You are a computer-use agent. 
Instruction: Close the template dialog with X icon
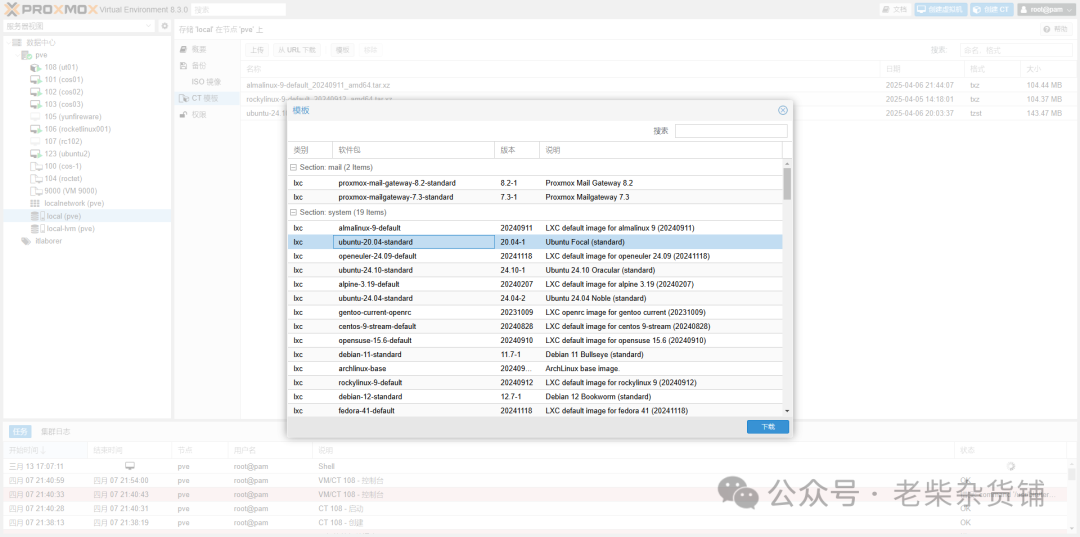(782, 110)
